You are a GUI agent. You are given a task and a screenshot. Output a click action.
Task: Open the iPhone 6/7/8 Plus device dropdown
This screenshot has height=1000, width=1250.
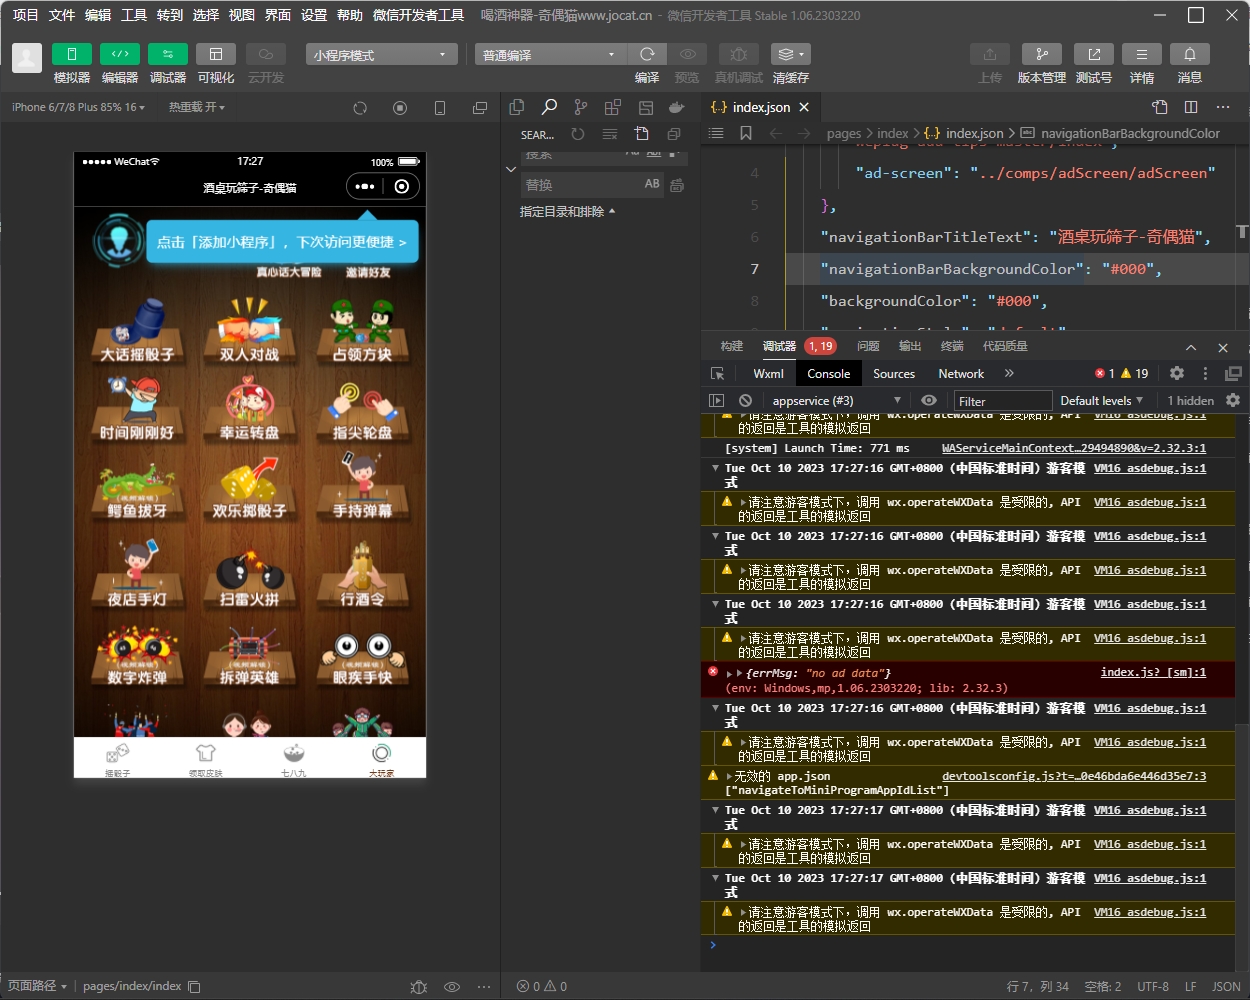pyautogui.click(x=78, y=107)
